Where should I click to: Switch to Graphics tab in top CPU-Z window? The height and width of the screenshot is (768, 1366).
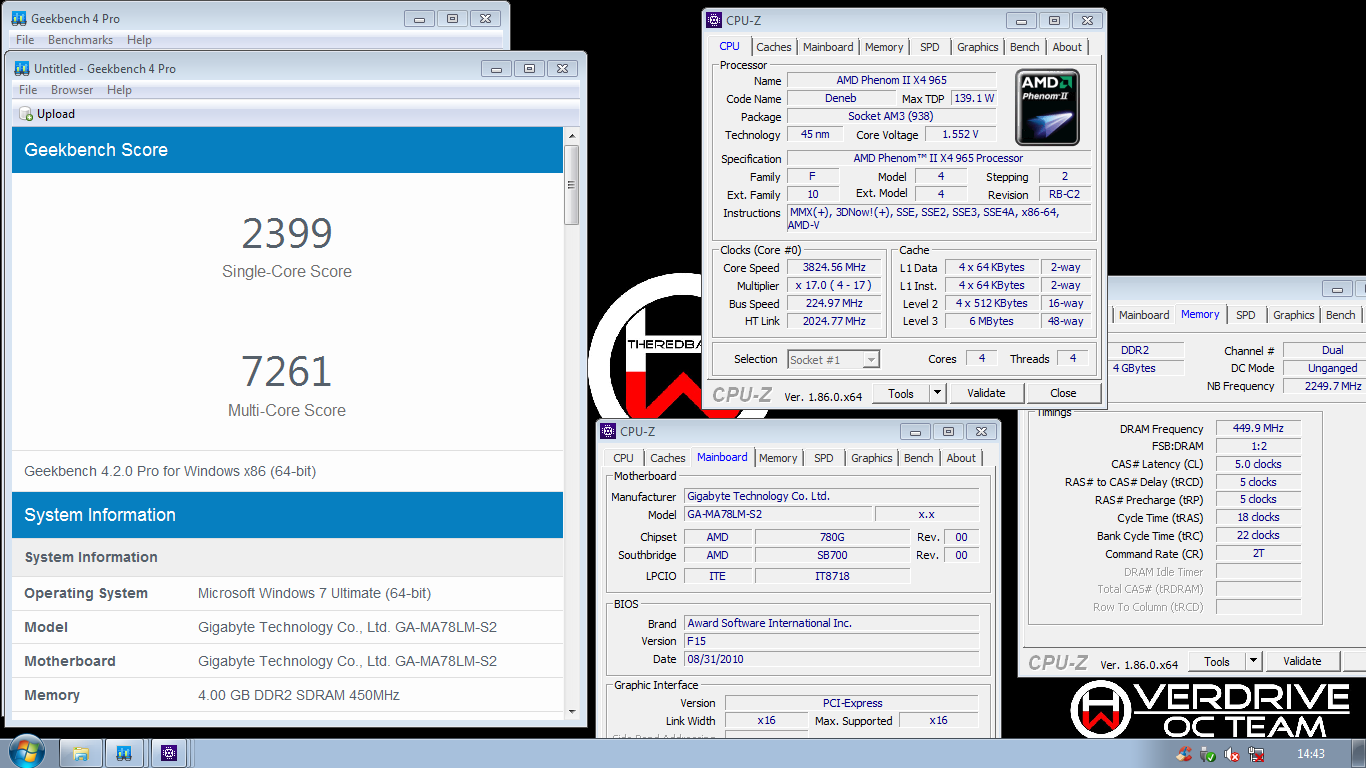coord(977,47)
